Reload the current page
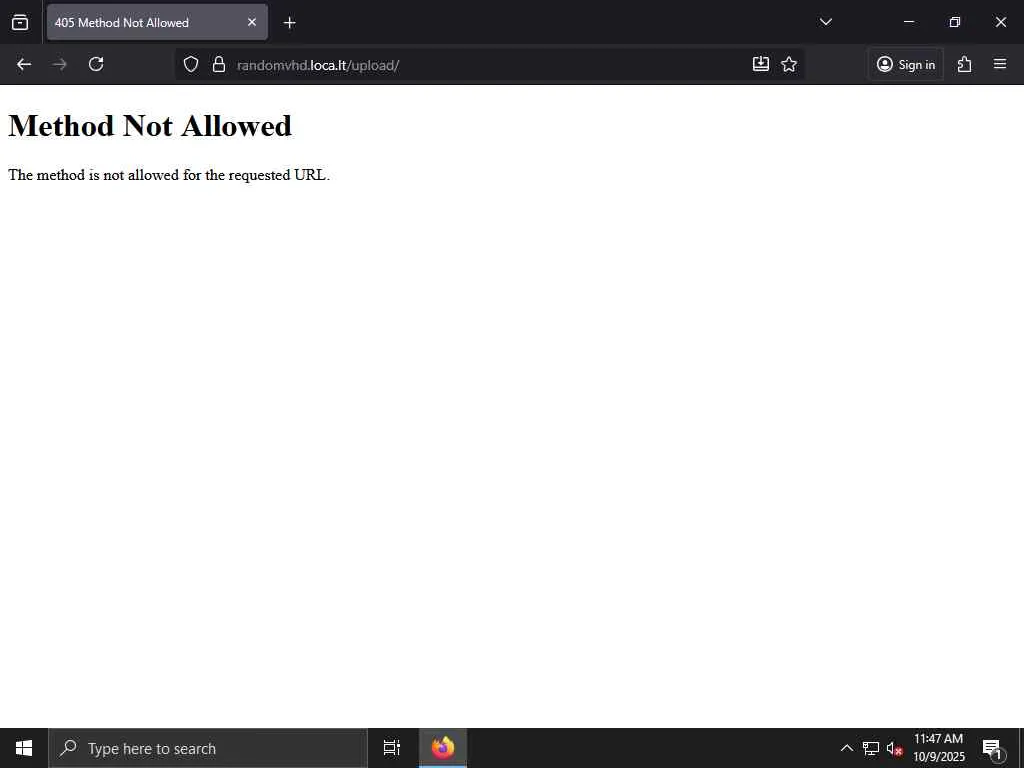The width and height of the screenshot is (1024, 768). [96, 64]
